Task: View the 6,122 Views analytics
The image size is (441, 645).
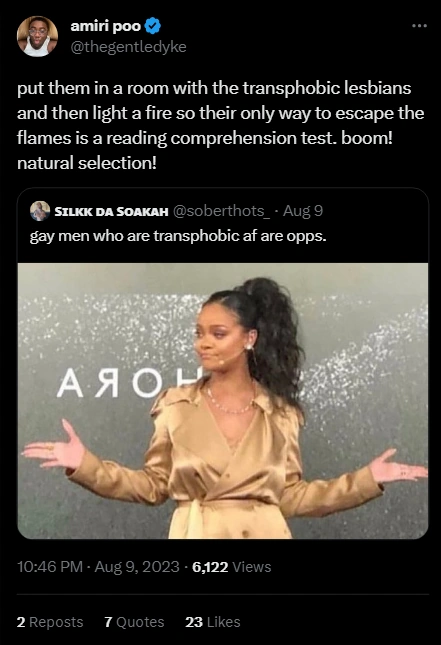Action: point(232,567)
